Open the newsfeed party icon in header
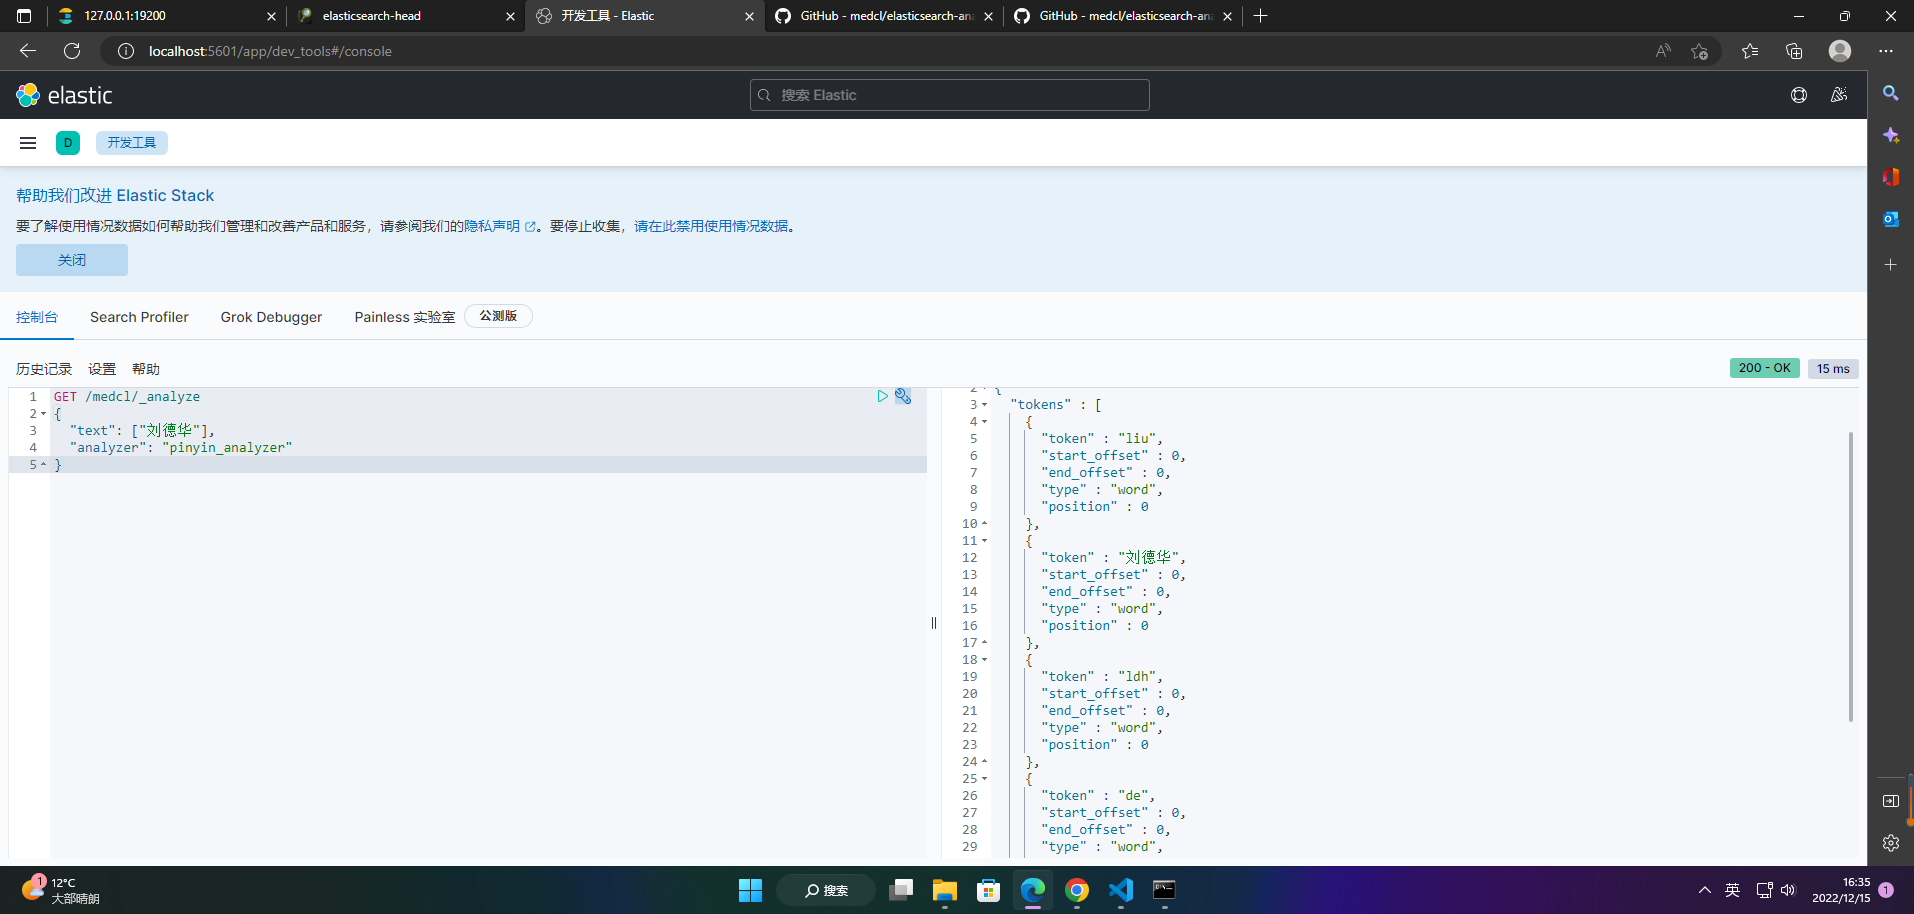The width and height of the screenshot is (1914, 914). tap(1839, 95)
